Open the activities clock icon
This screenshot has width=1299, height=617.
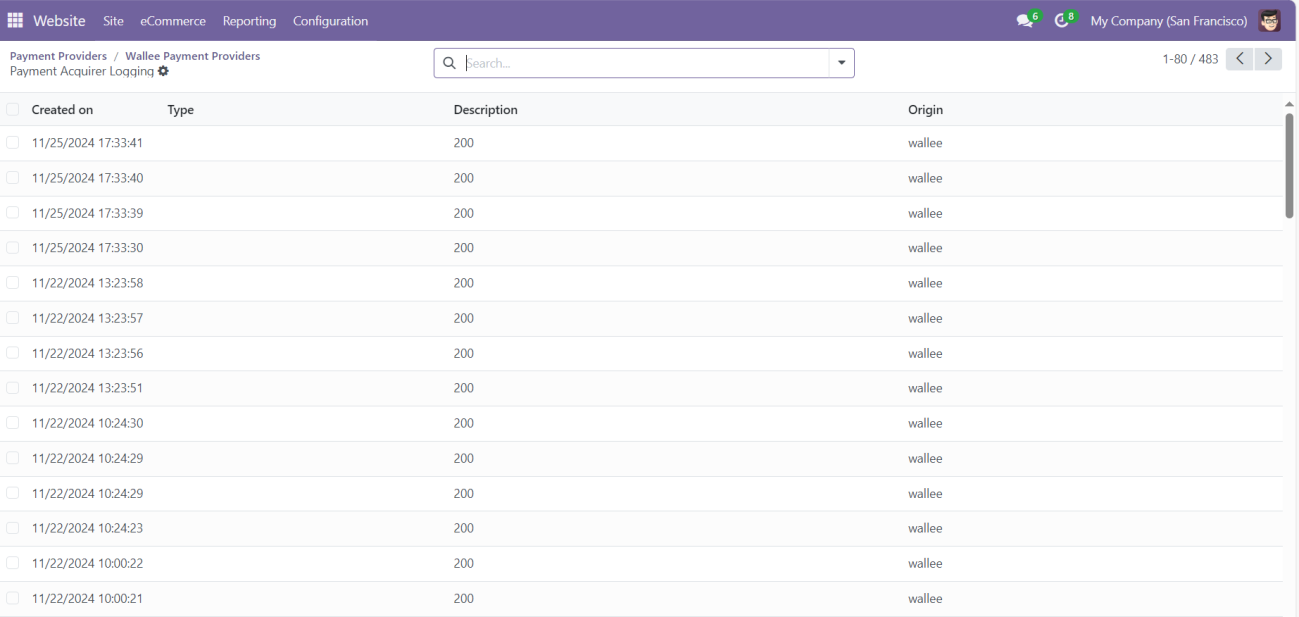[x=1061, y=21]
